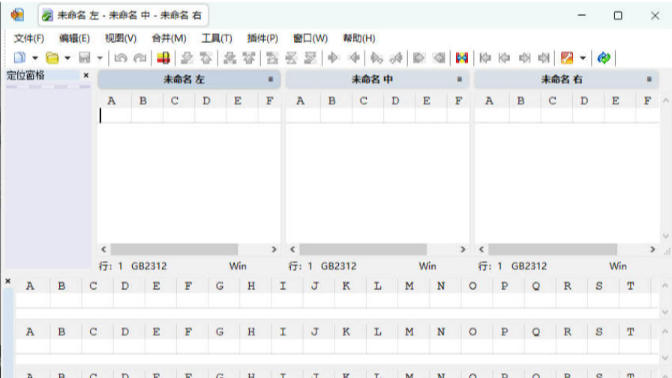The image size is (672, 378).
Task: Click the Copy Right arrow icon
Action: tap(333, 57)
